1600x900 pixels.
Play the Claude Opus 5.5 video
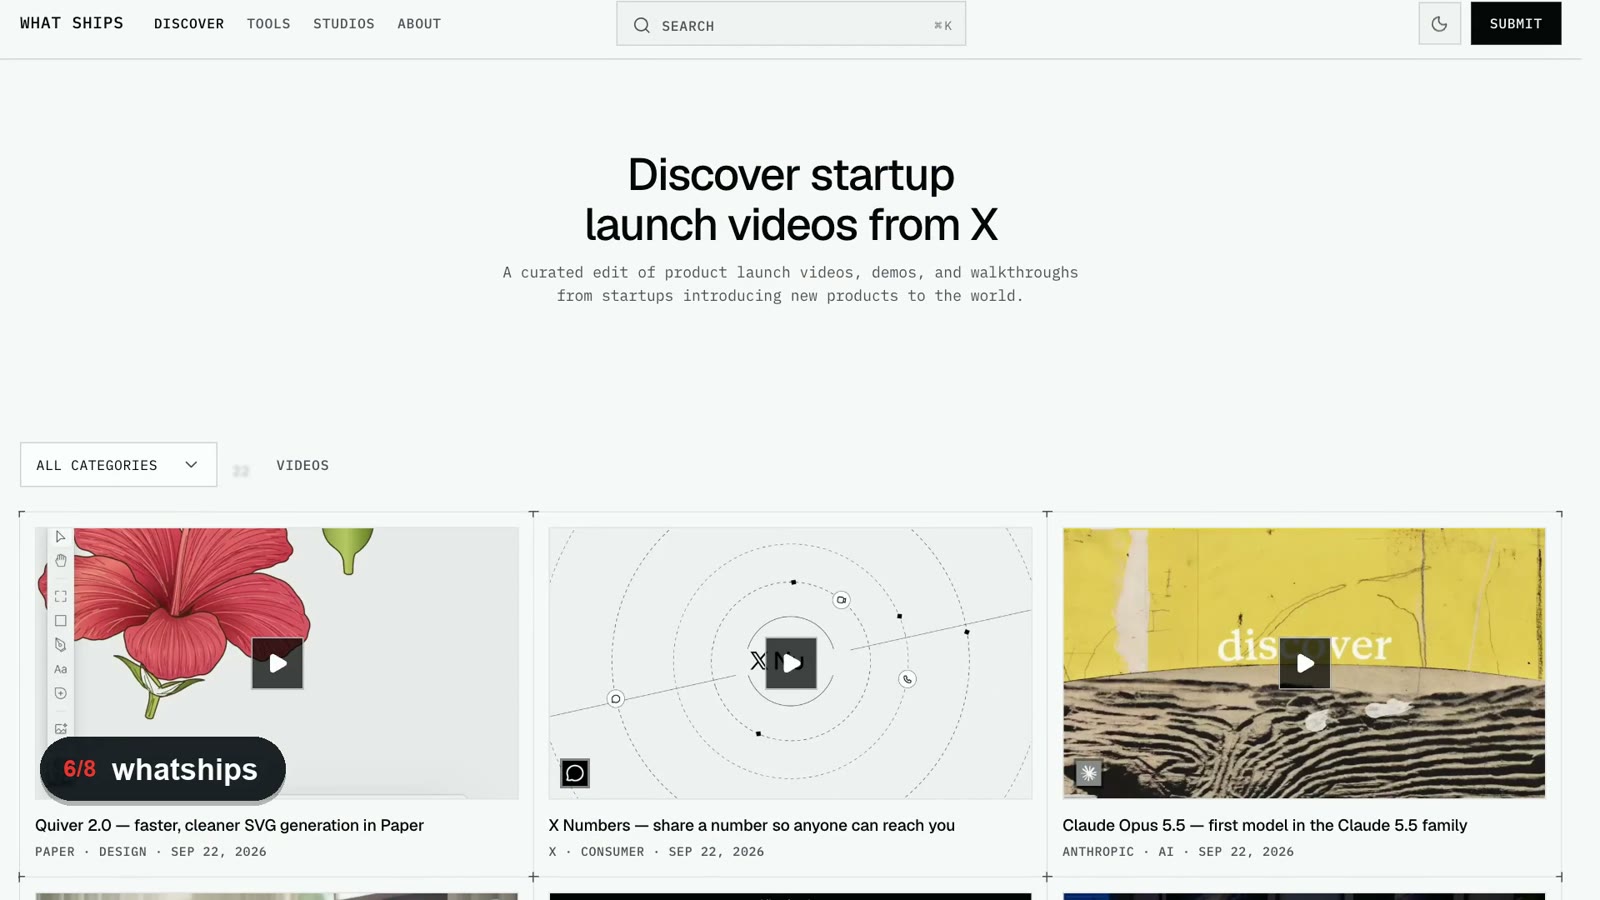(x=1305, y=663)
